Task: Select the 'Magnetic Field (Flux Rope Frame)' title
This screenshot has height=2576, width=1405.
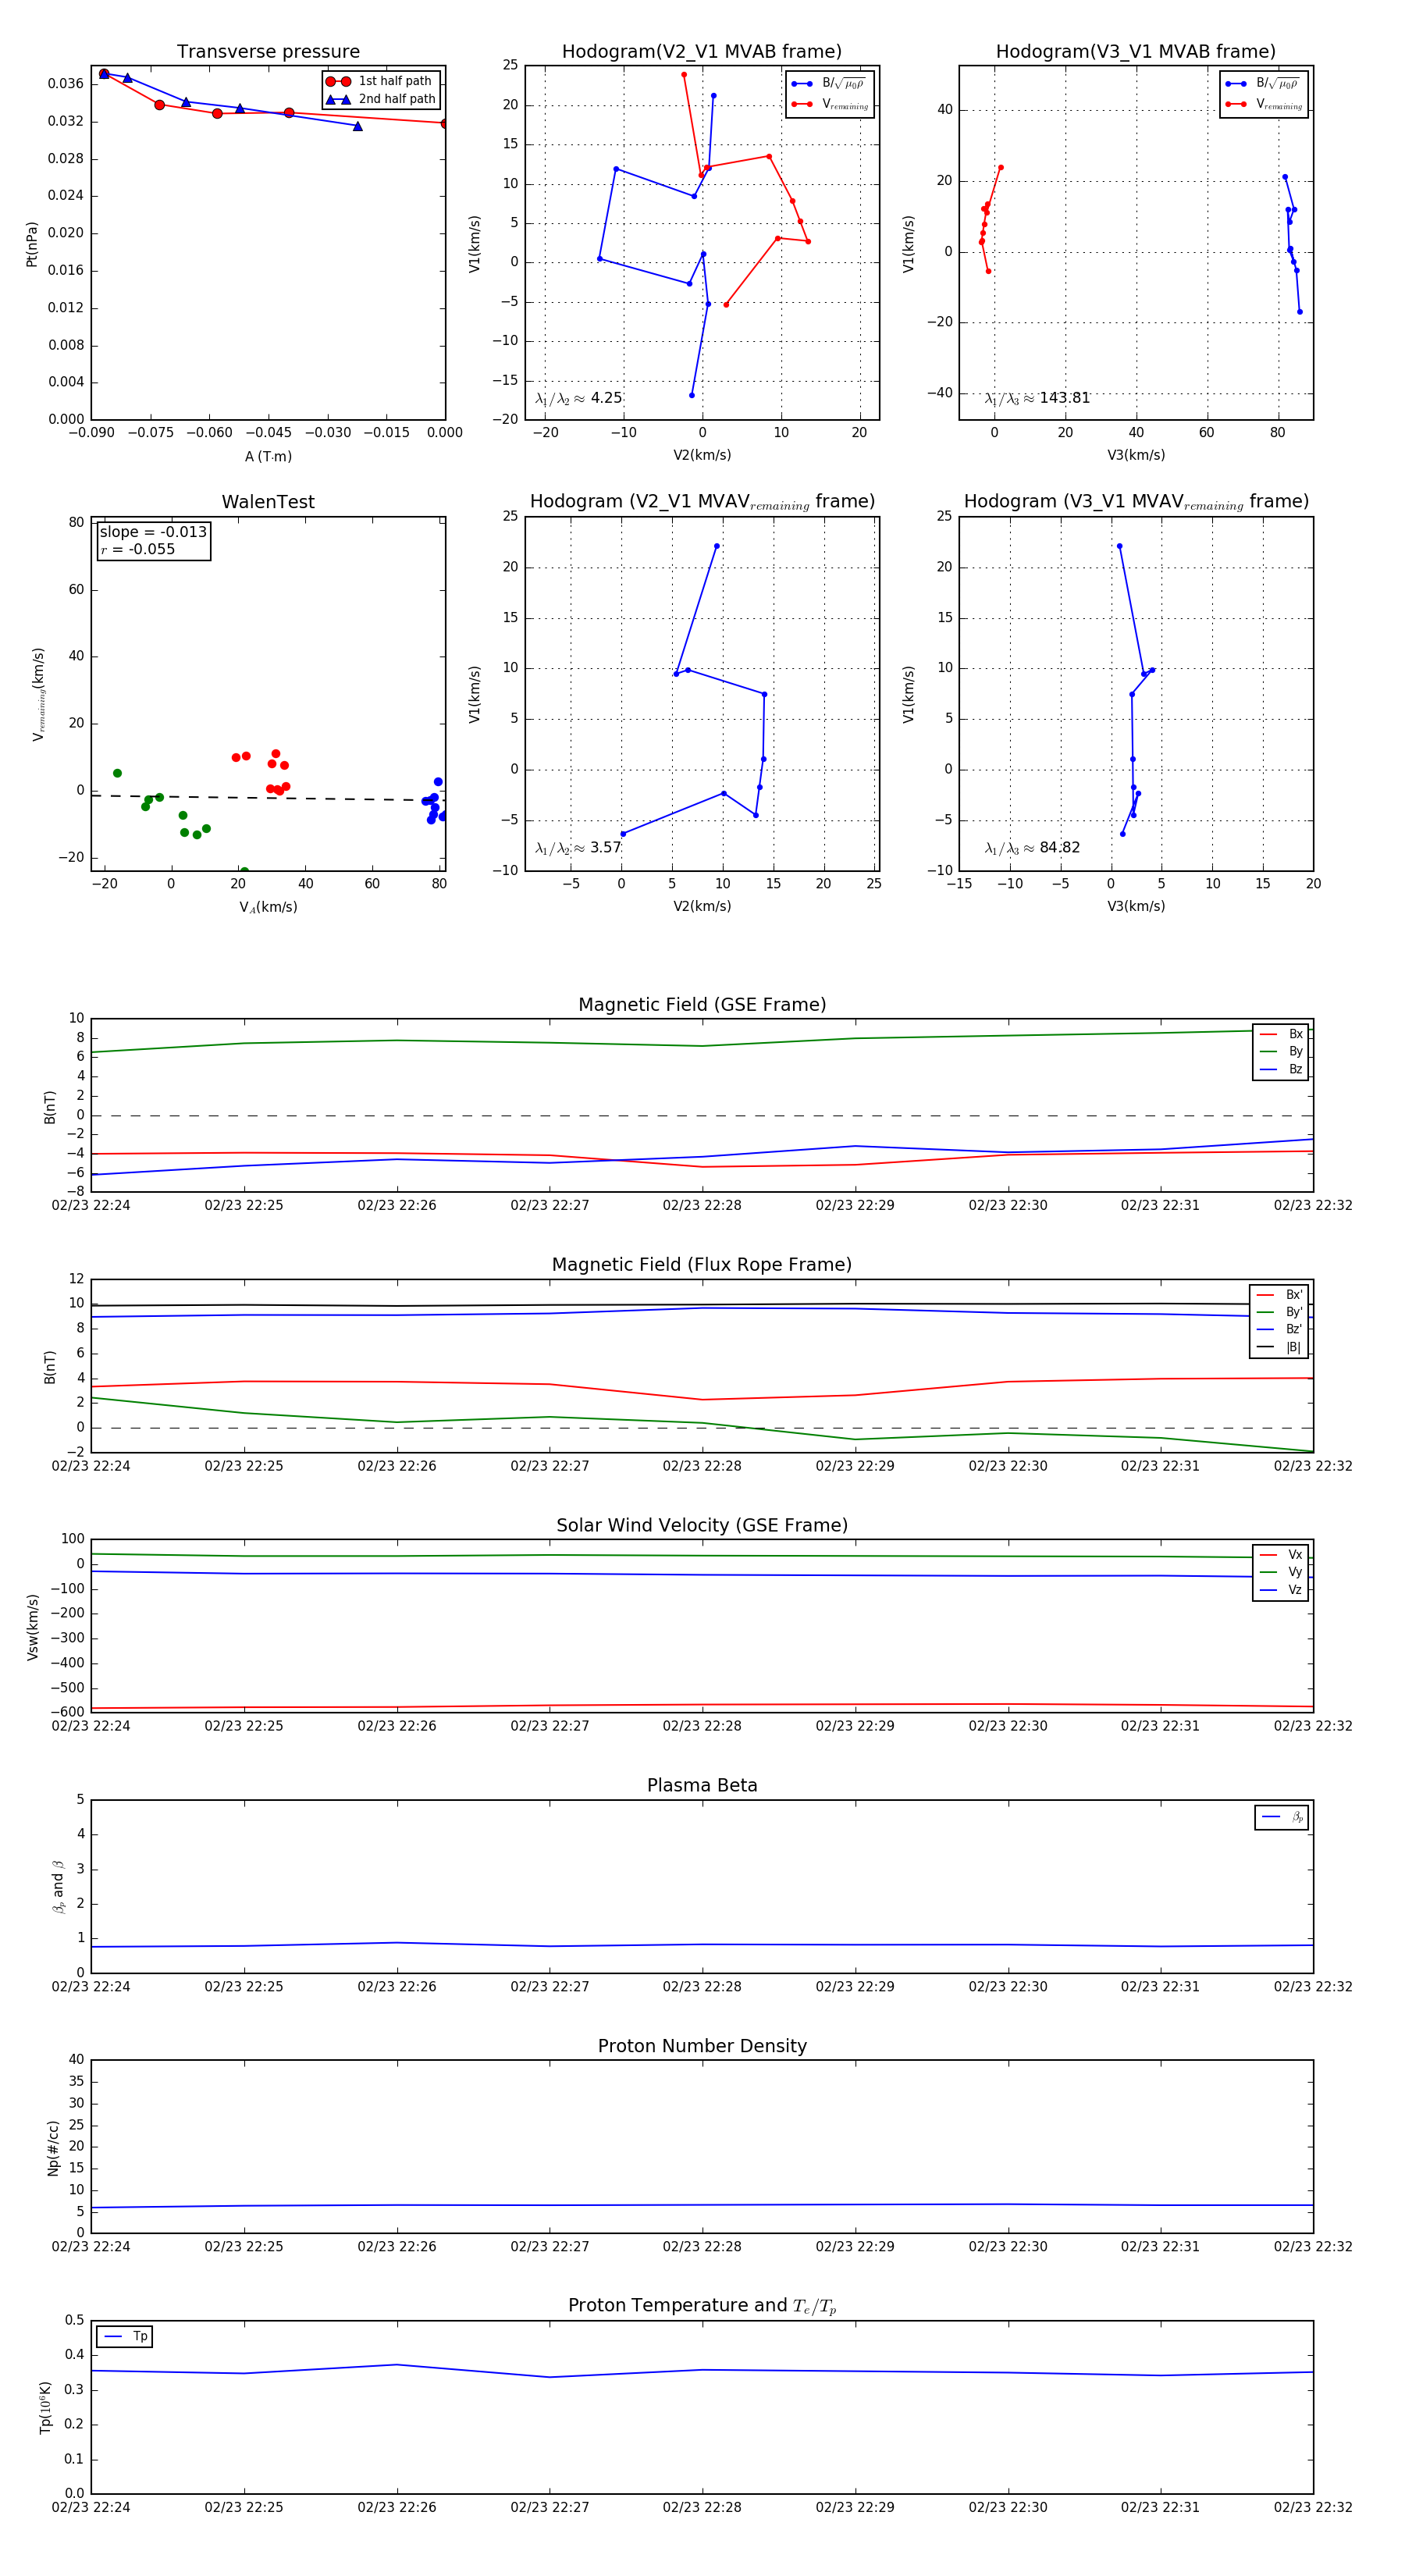Action: click(x=702, y=1264)
